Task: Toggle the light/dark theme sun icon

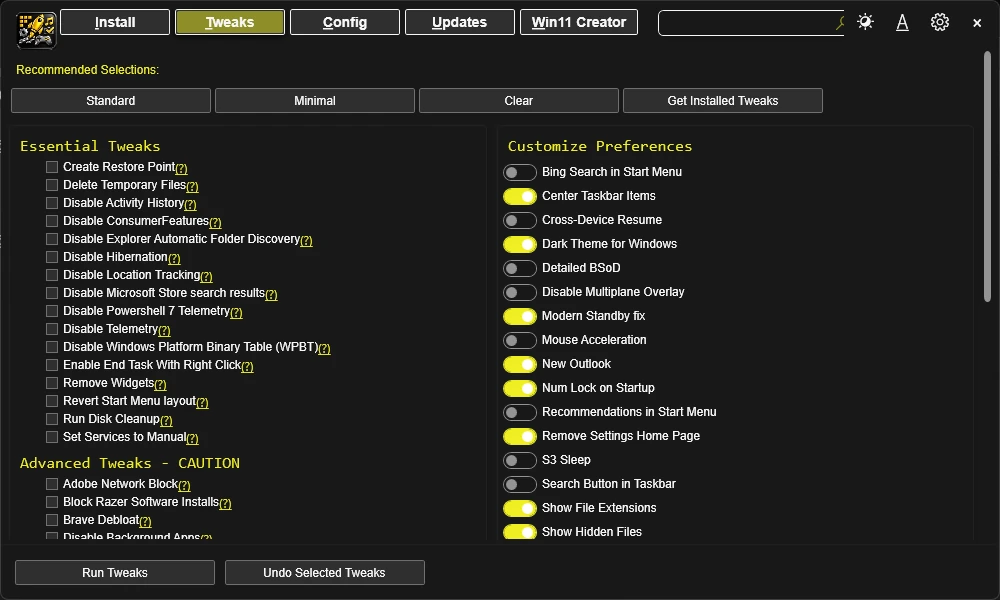Action: tap(865, 22)
